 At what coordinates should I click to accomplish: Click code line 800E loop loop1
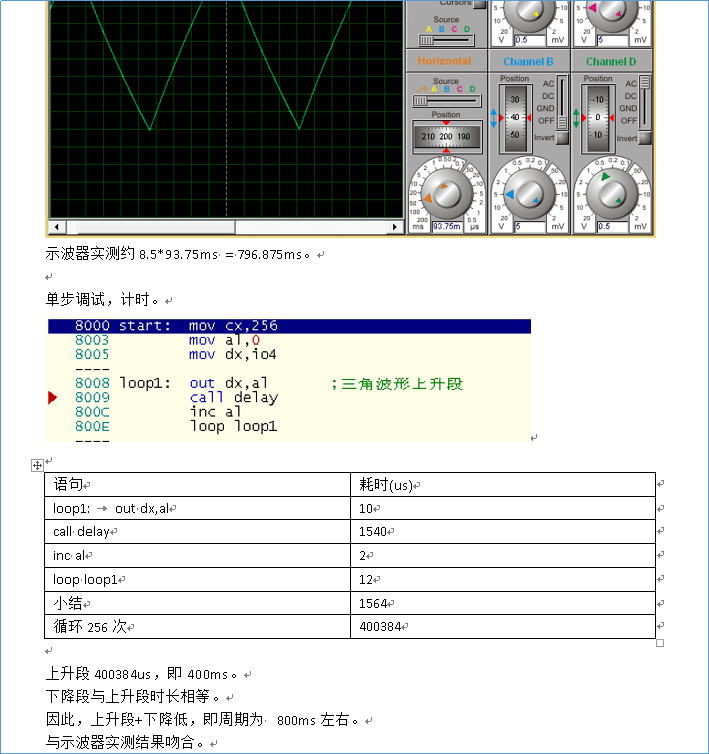[176, 427]
